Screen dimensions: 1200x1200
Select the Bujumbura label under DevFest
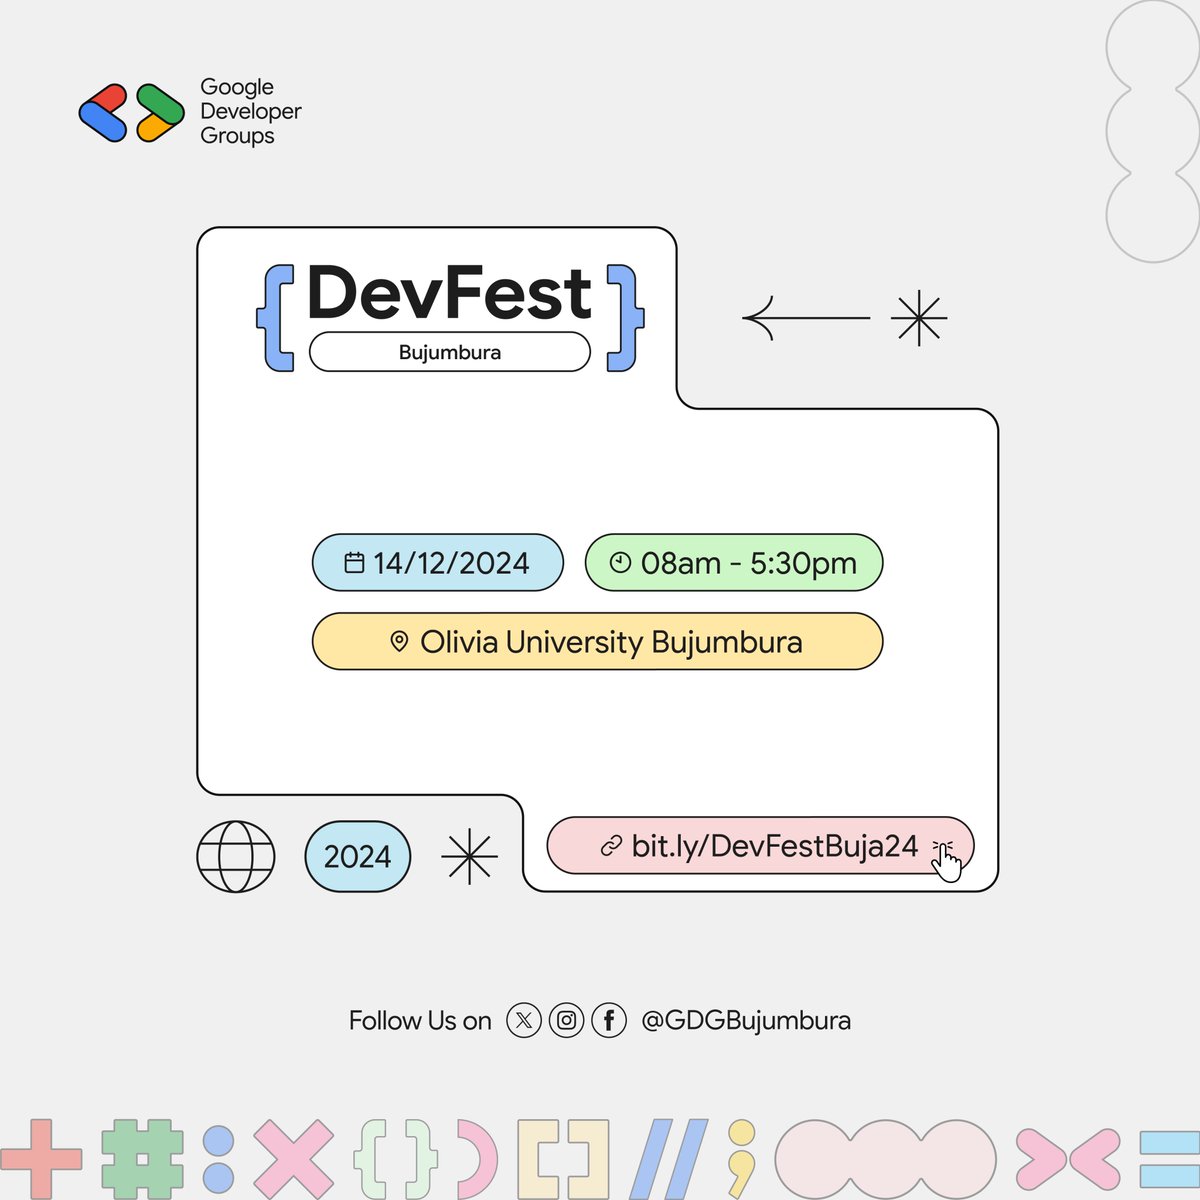pyautogui.click(x=451, y=352)
